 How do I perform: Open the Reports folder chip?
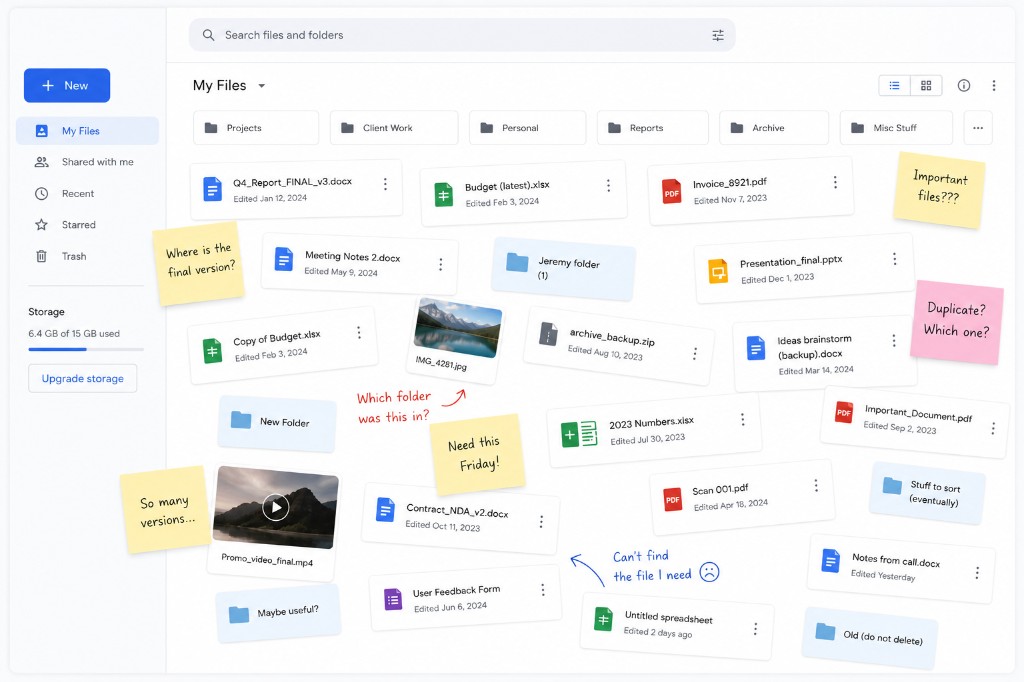(x=652, y=128)
